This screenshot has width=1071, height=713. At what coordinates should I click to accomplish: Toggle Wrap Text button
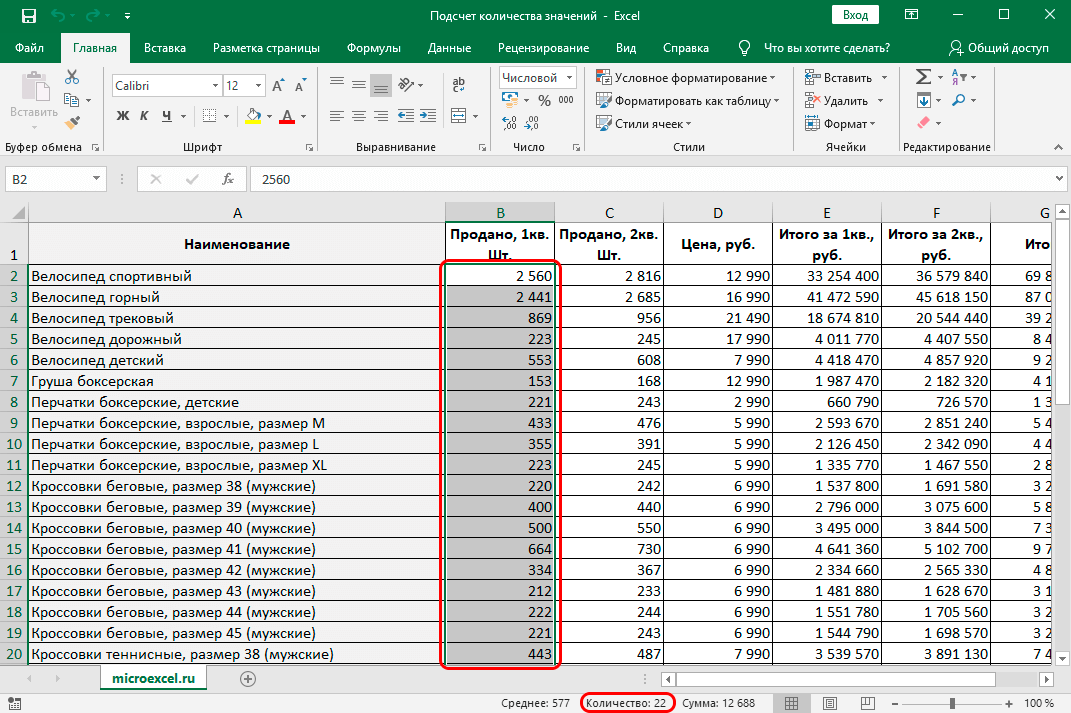(458, 86)
